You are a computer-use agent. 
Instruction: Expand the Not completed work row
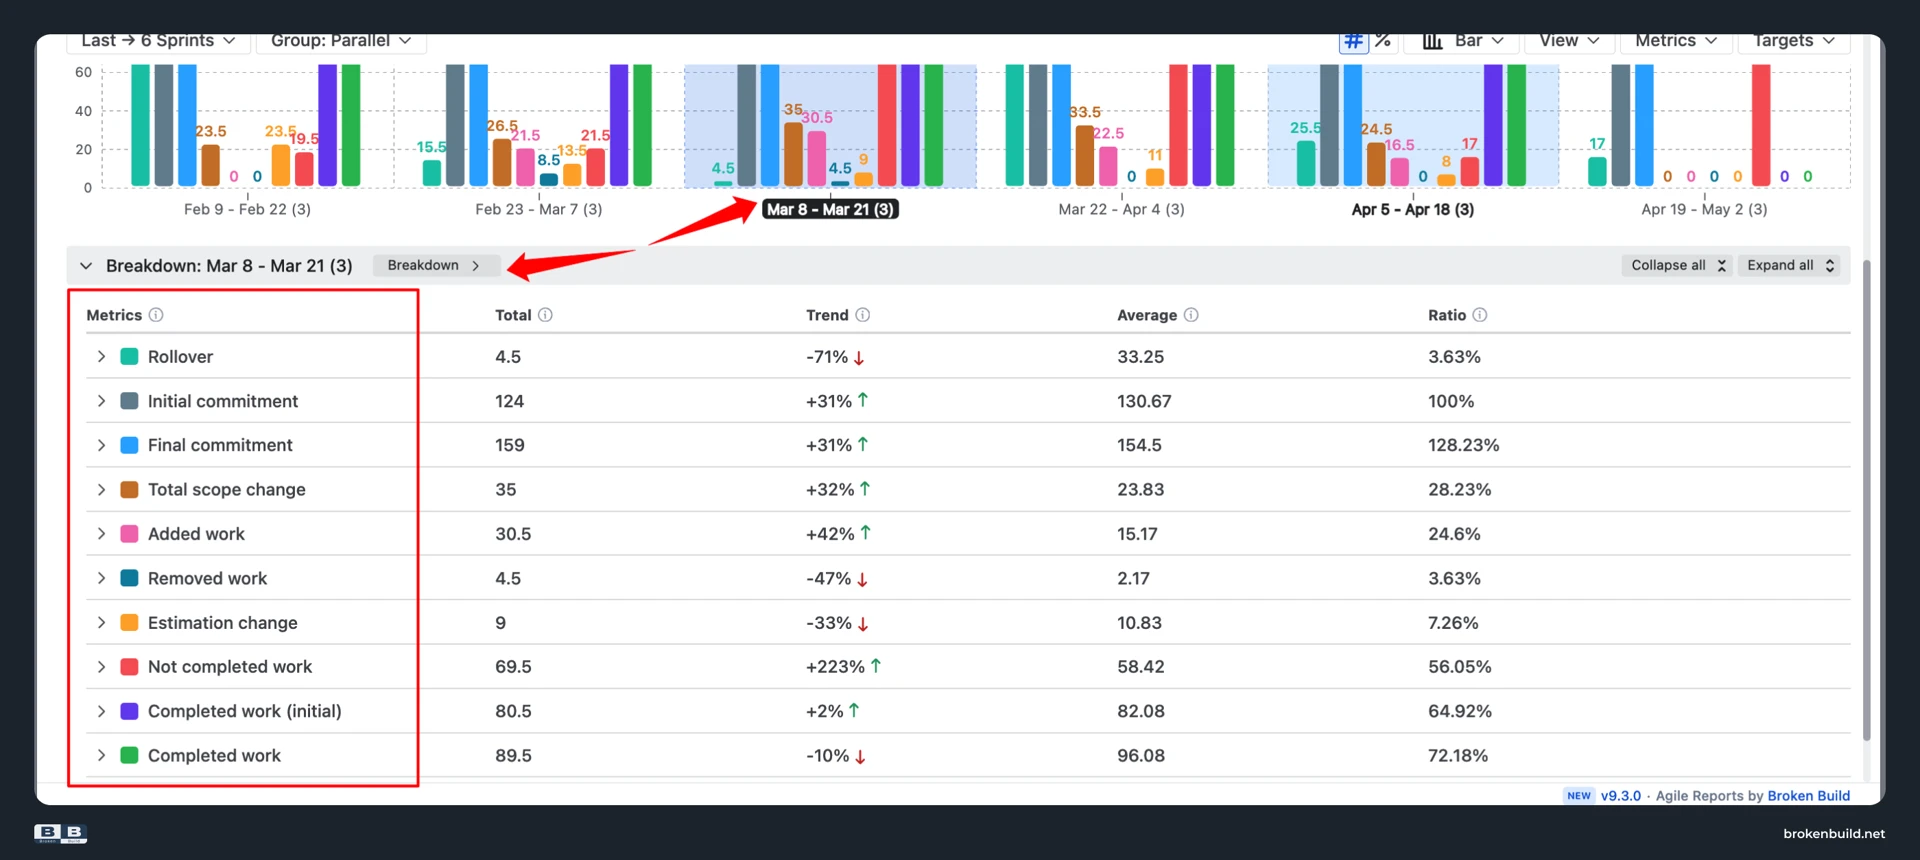[101, 667]
